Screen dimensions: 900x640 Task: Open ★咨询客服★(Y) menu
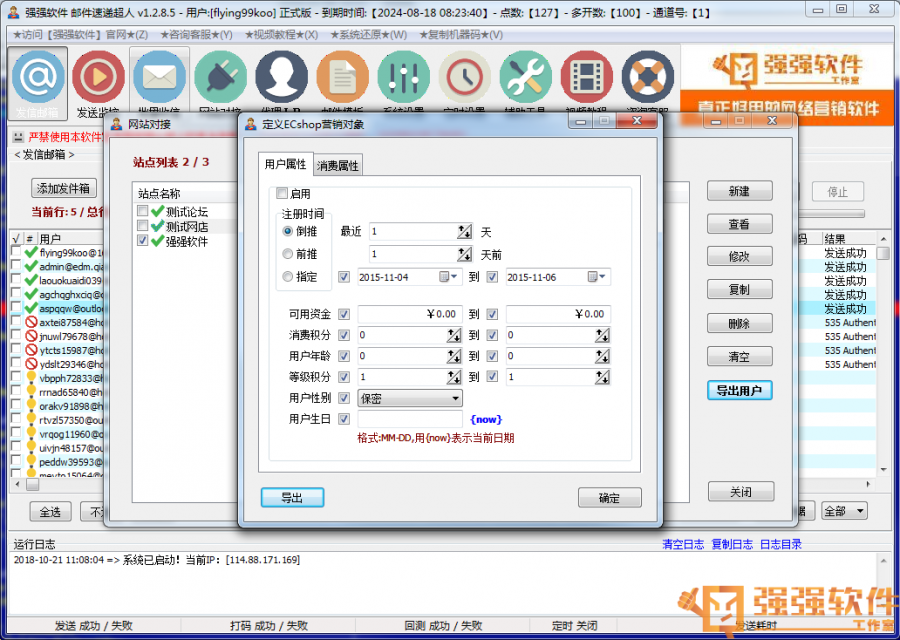[x=196, y=35]
